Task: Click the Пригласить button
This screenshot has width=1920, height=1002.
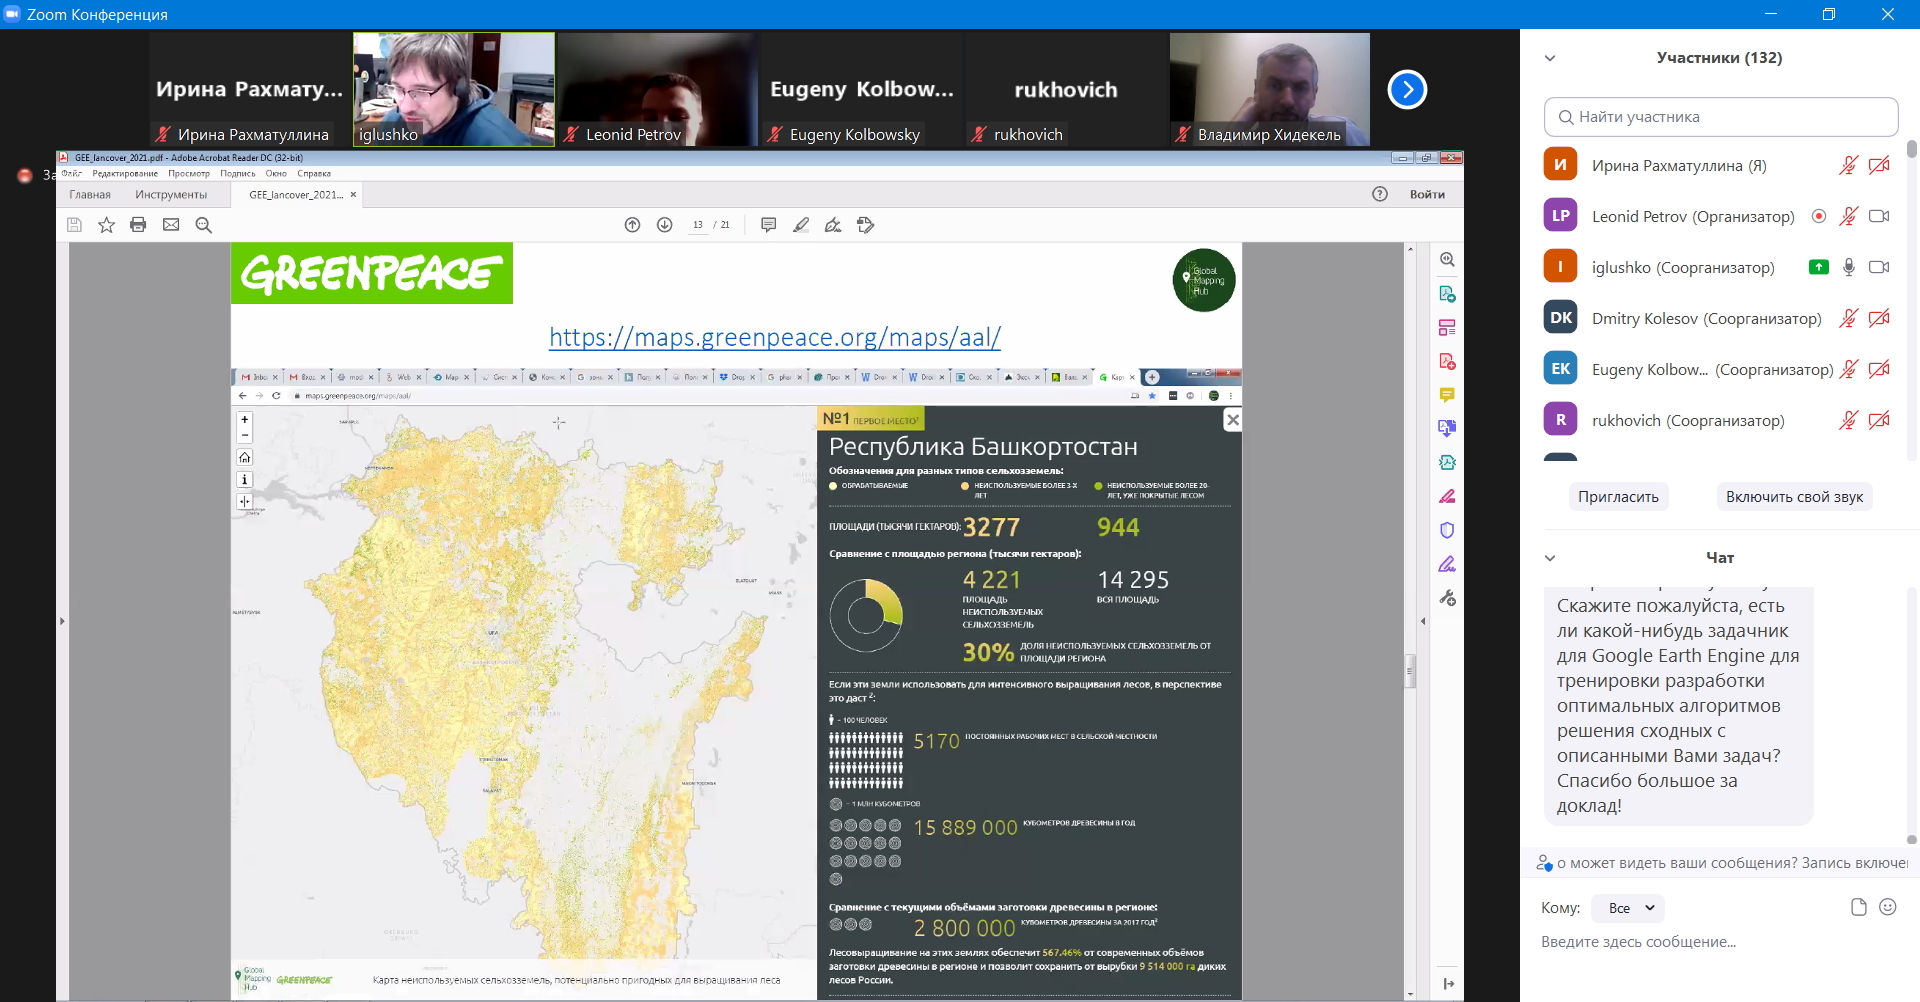Action: tap(1618, 497)
